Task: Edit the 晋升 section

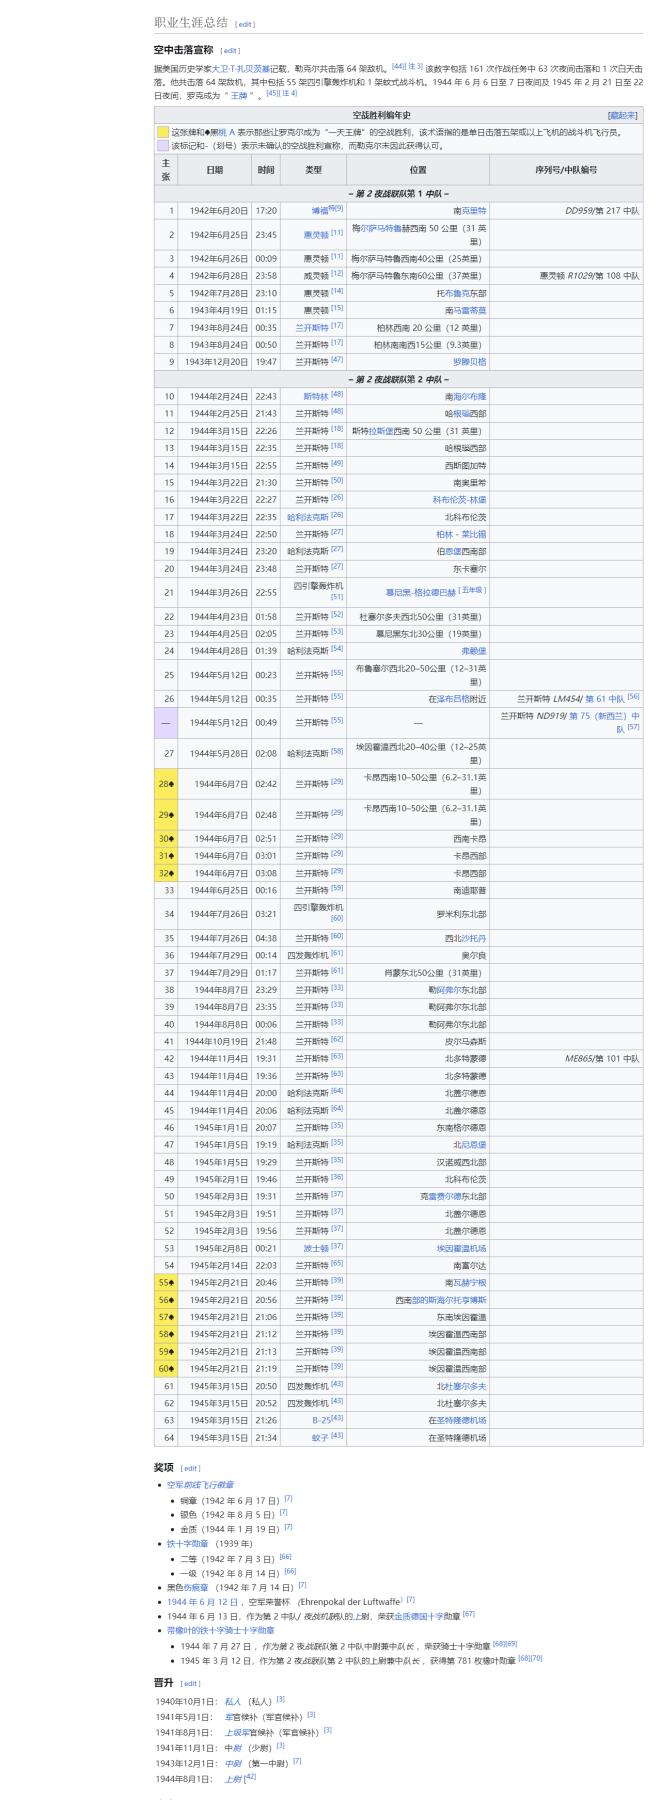Action: point(191,1683)
